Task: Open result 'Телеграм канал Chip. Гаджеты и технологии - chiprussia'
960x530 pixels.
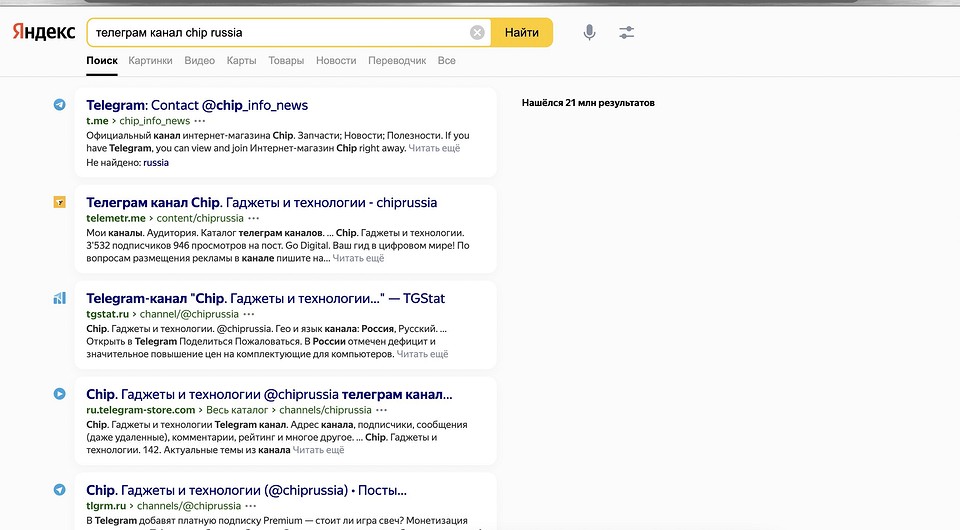Action: tap(261, 203)
